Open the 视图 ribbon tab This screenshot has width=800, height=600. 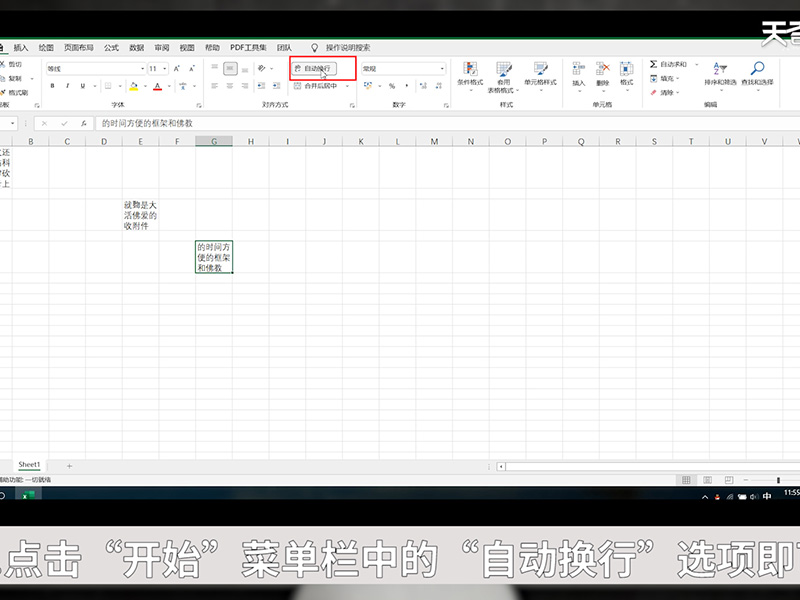click(x=187, y=48)
